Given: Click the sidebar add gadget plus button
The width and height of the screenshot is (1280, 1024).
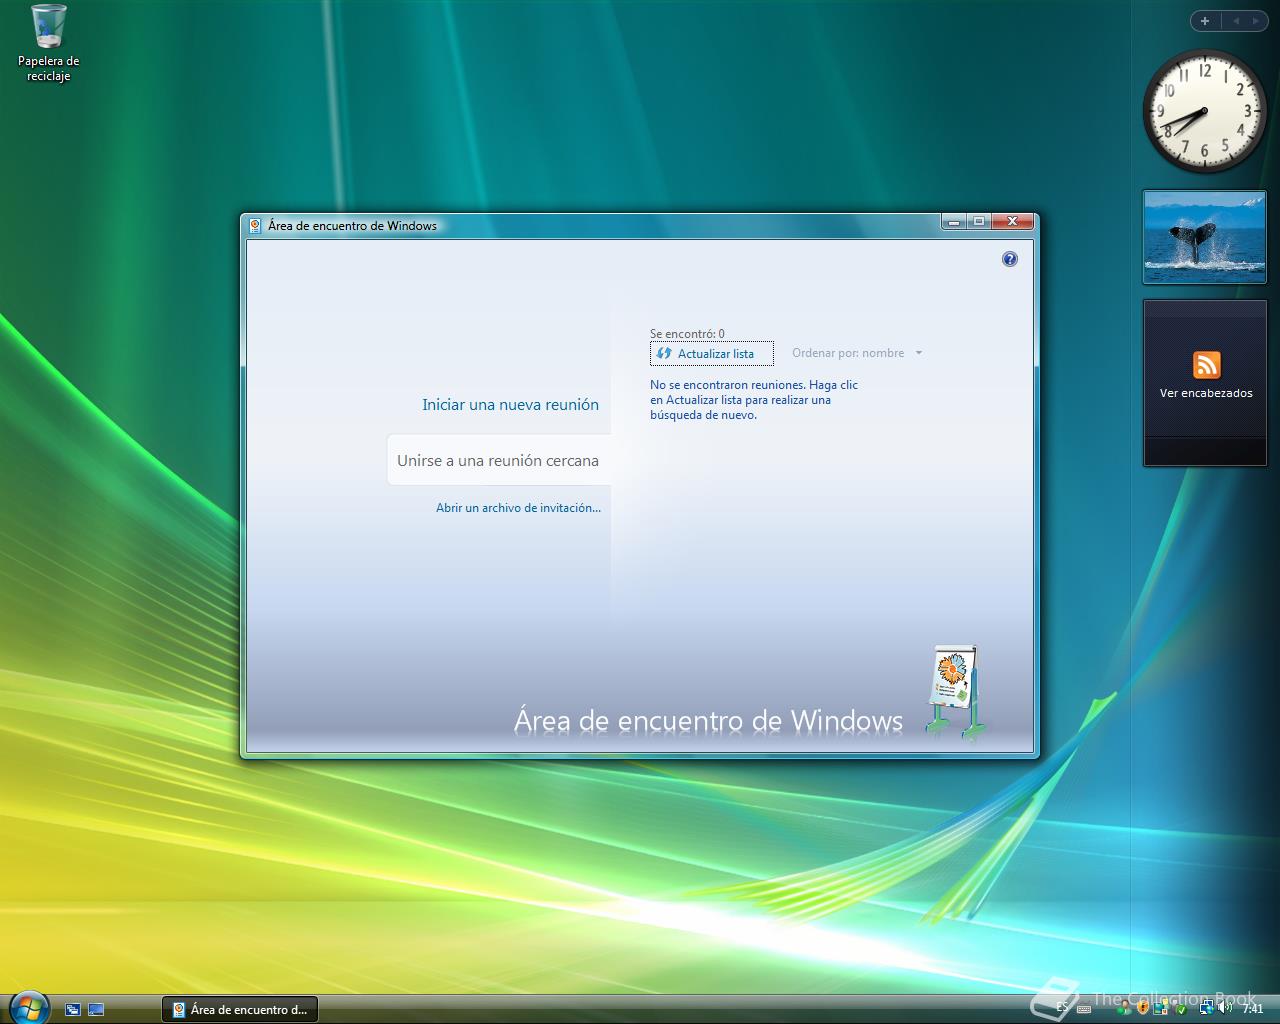Looking at the screenshot, I should click(1205, 21).
